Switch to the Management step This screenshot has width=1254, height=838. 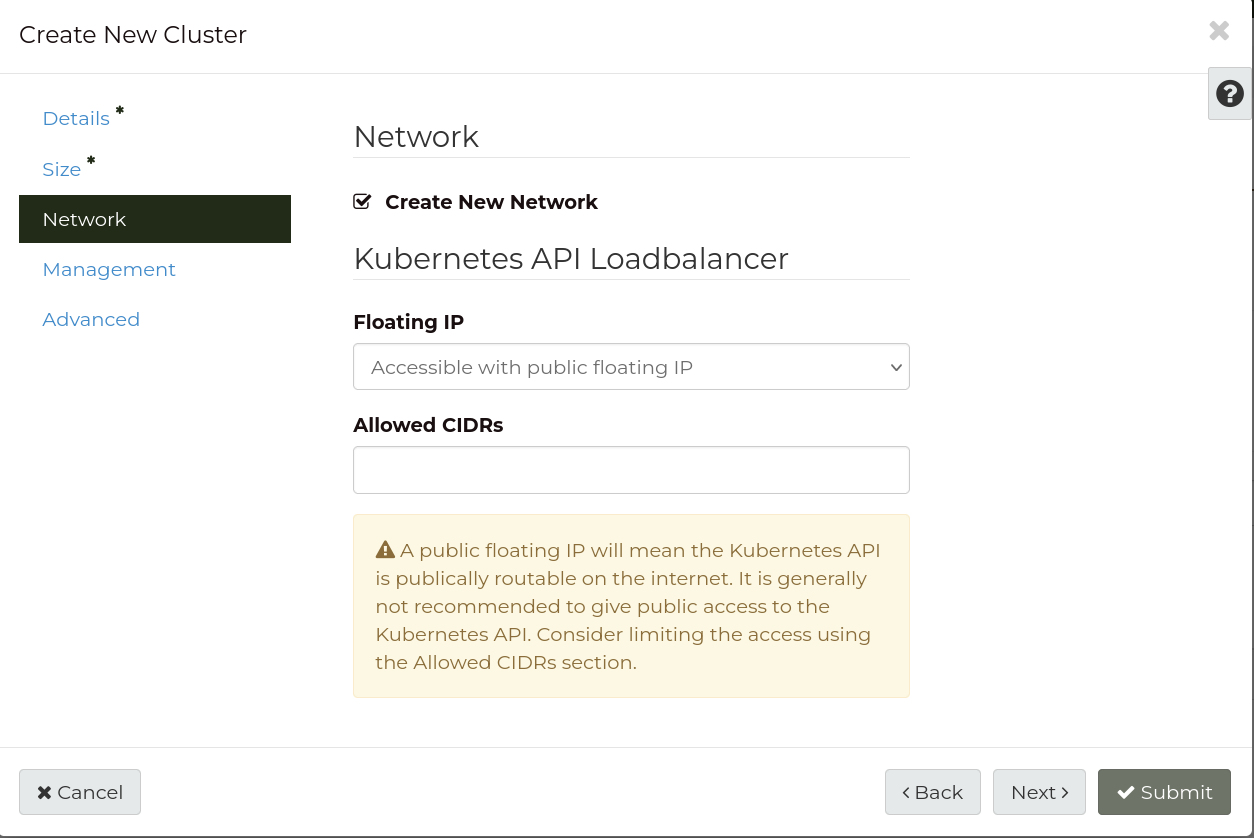[x=109, y=269]
